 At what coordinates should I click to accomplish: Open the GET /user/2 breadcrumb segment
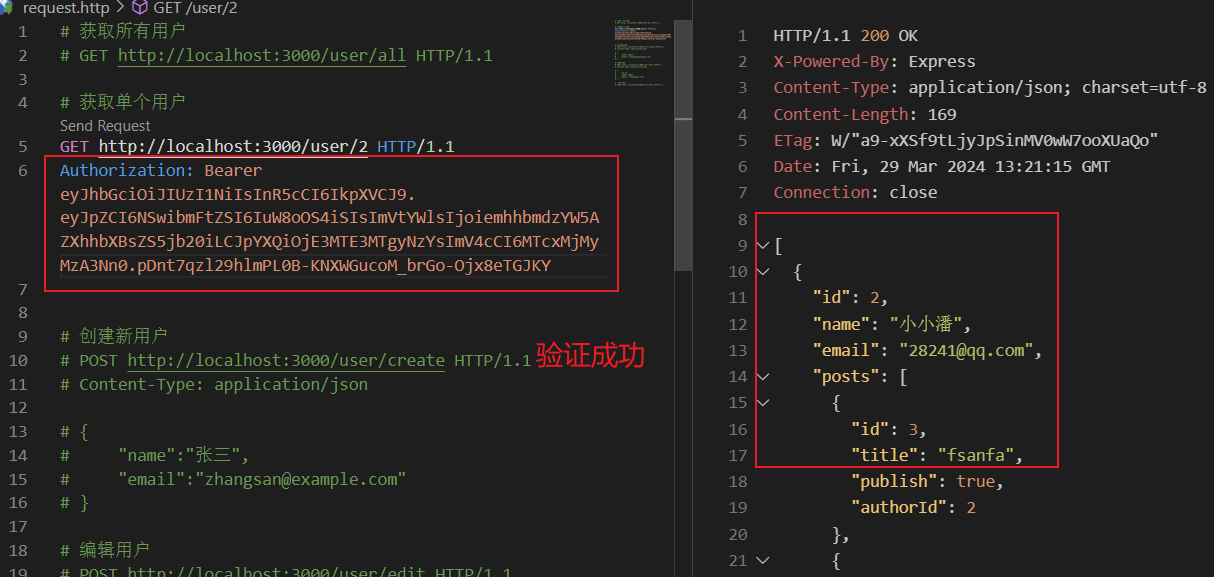click(x=196, y=8)
